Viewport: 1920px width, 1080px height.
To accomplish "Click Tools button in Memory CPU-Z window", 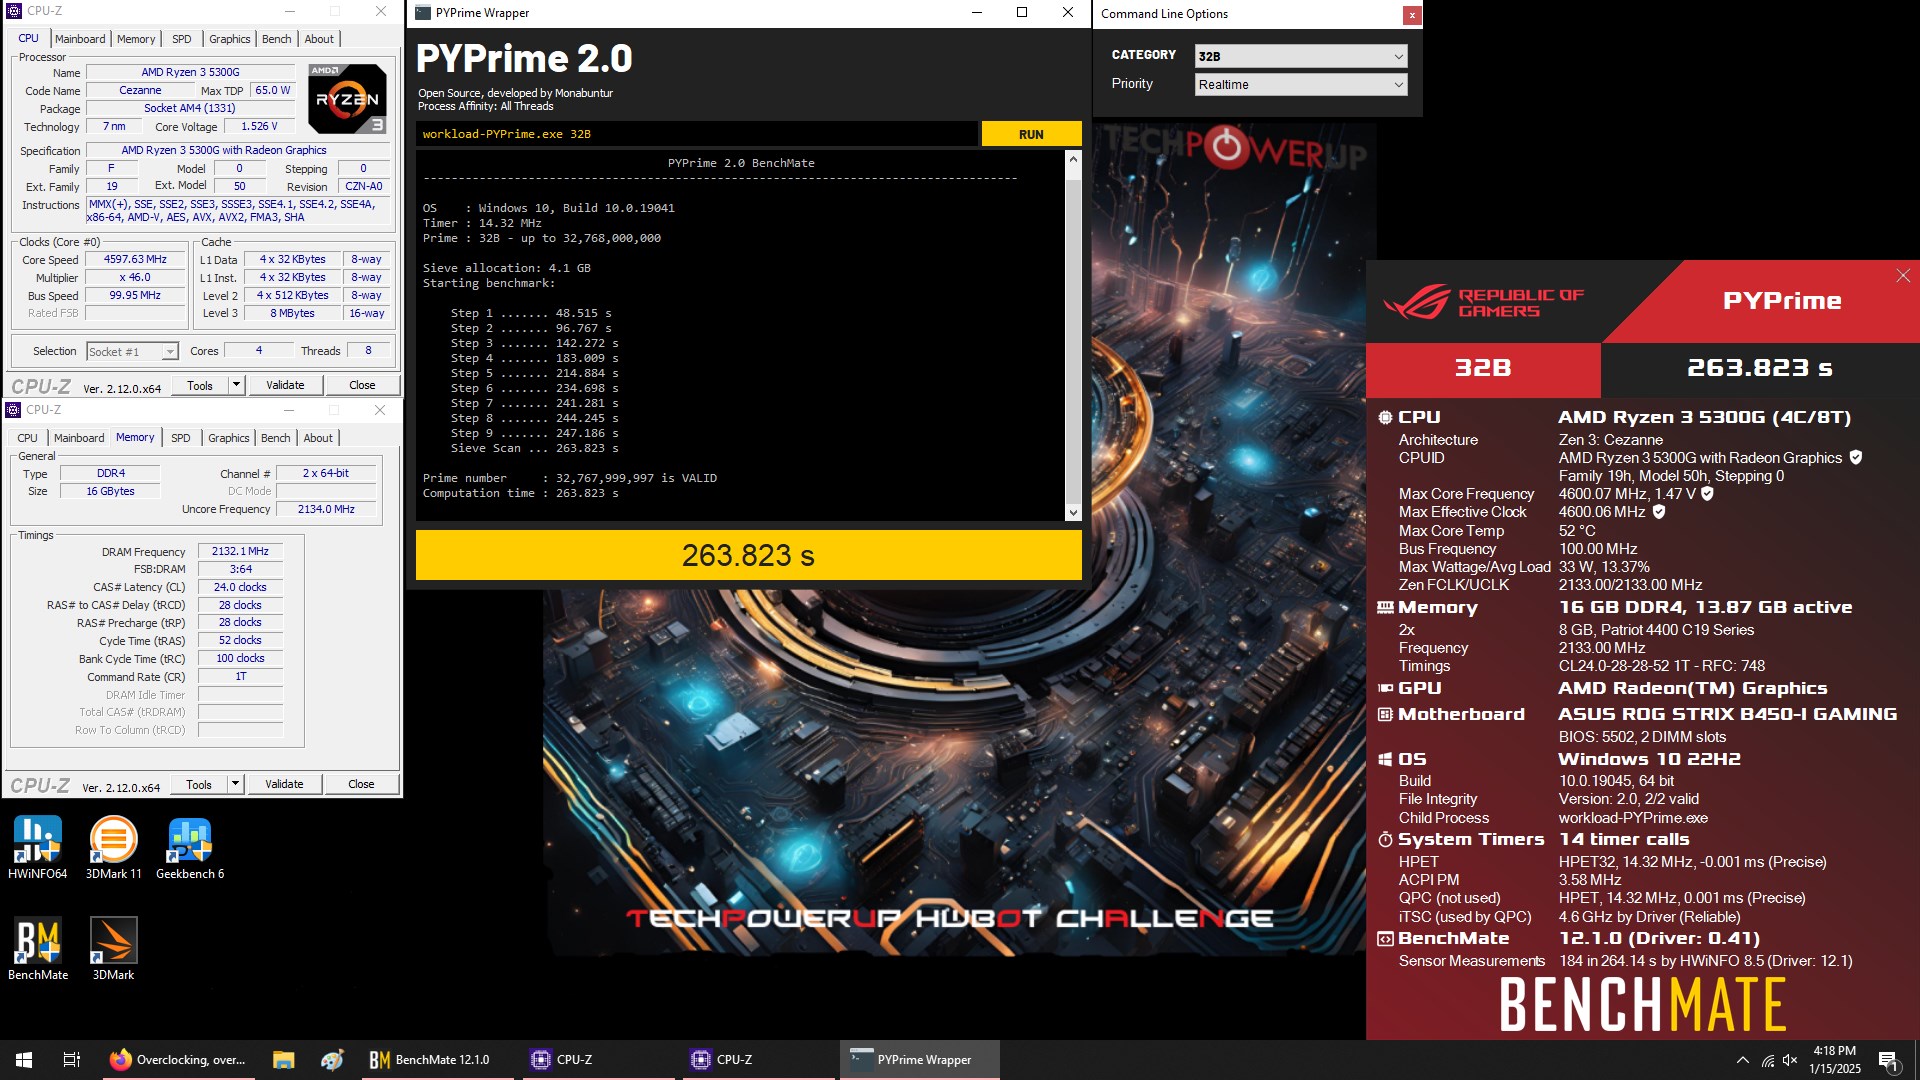I will [199, 784].
